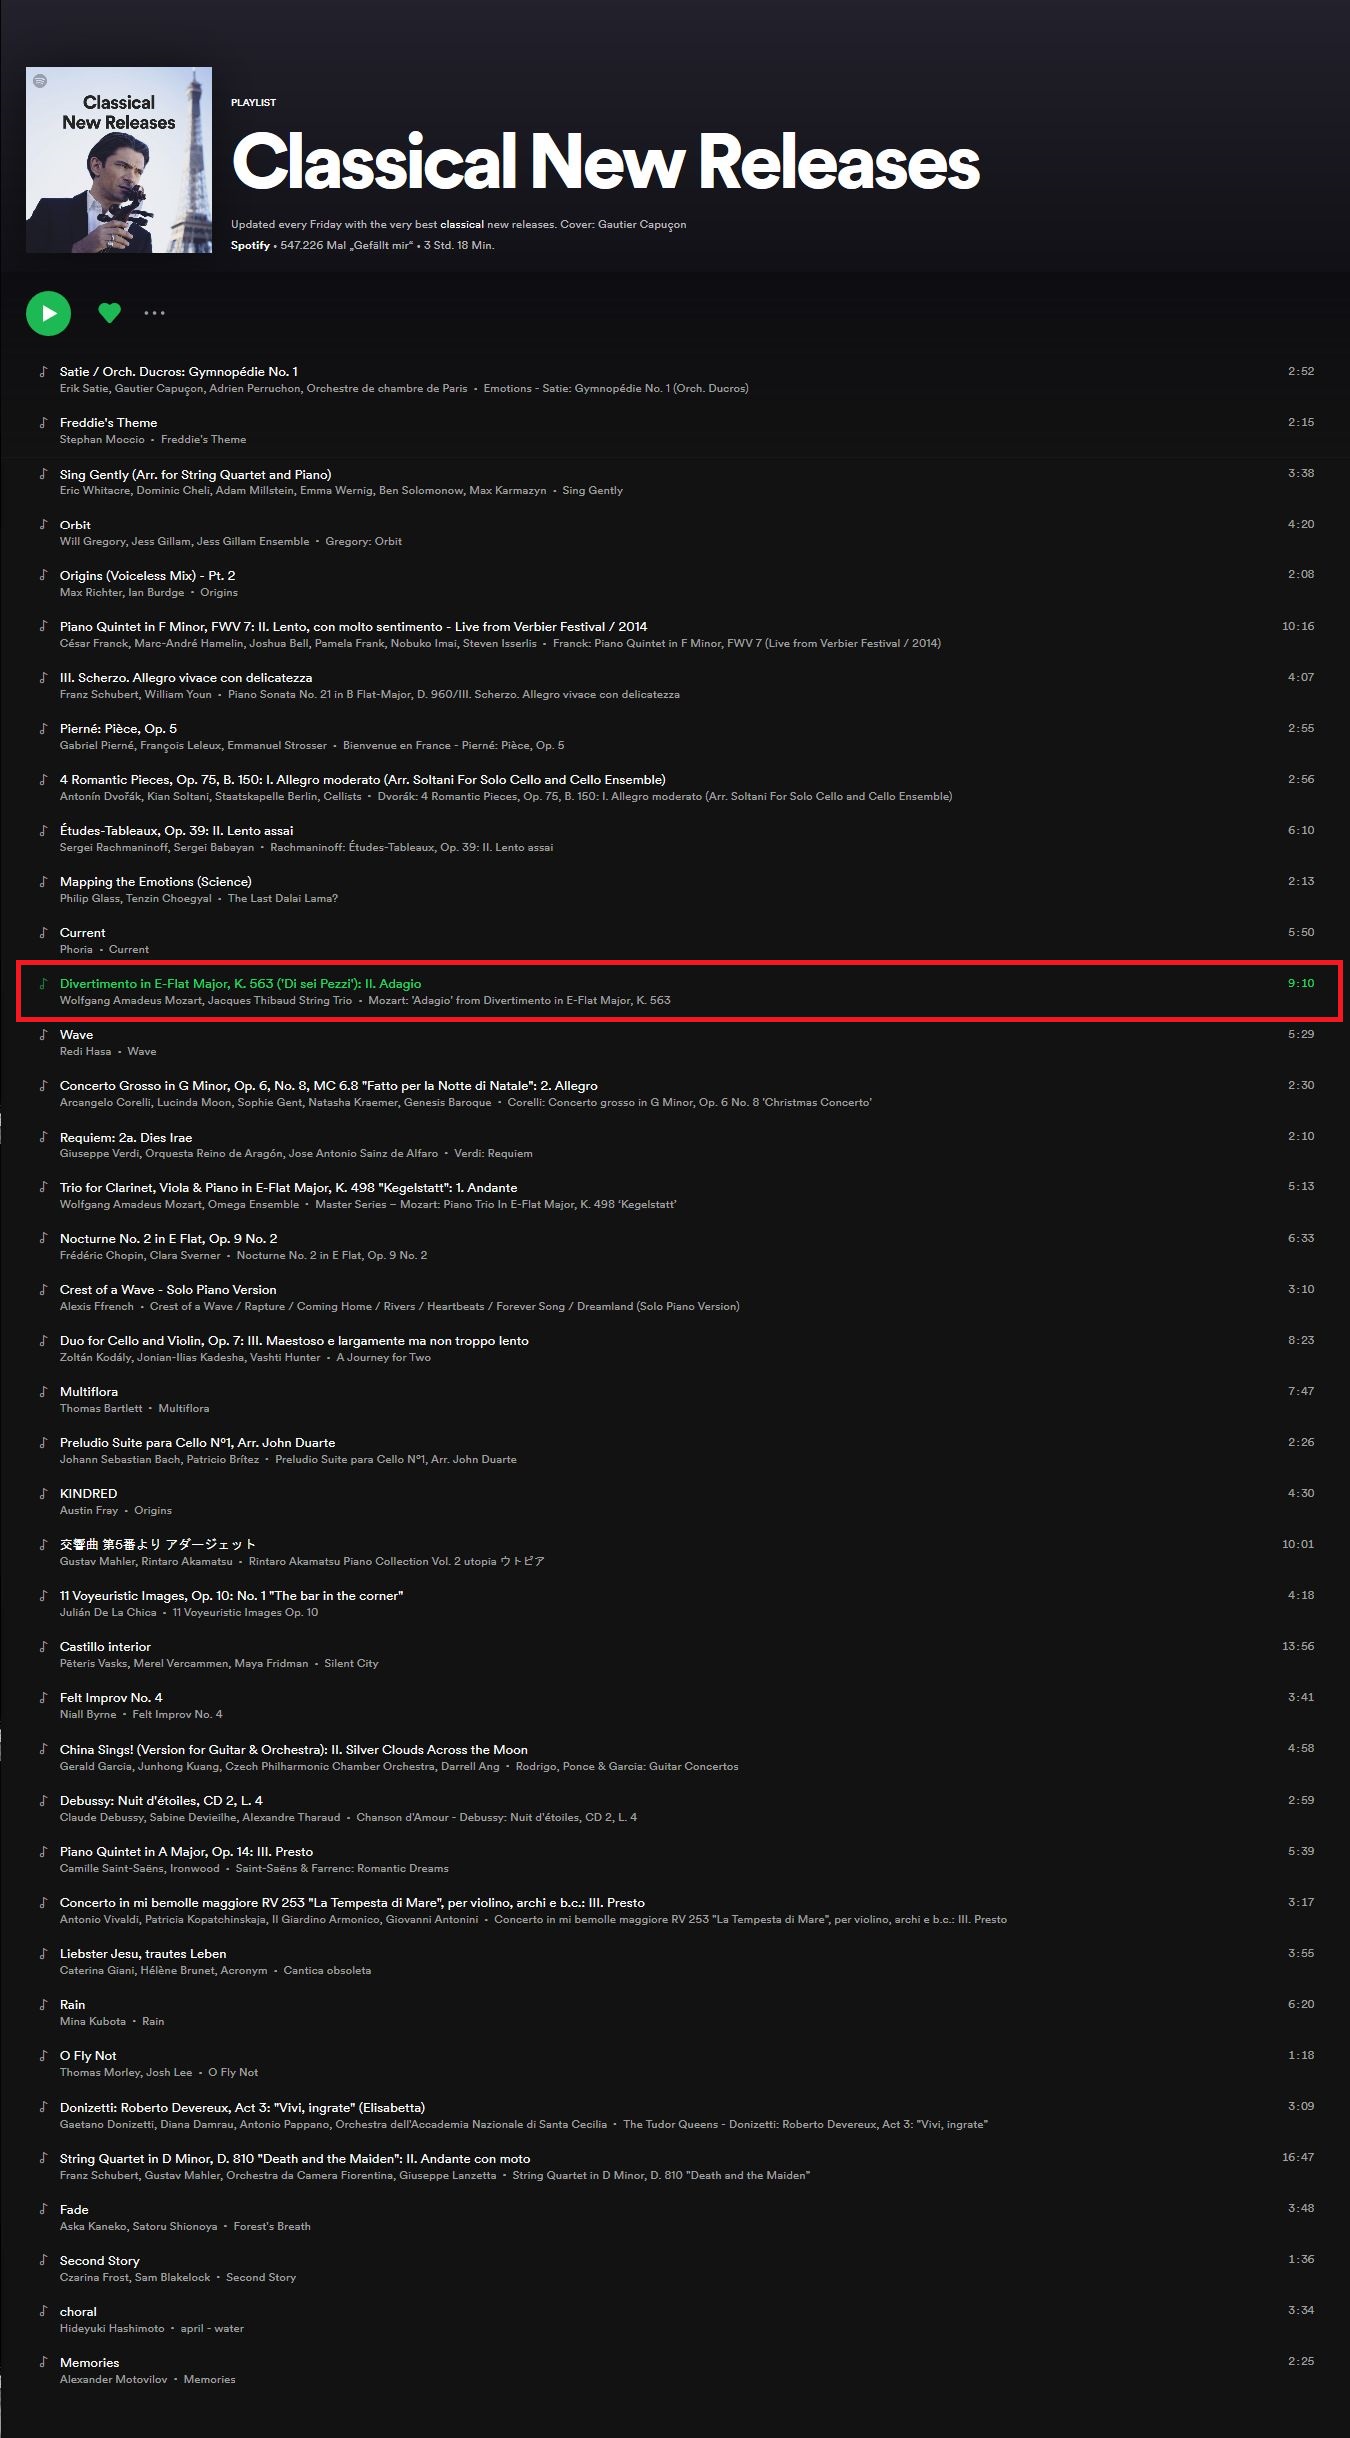This screenshot has width=1350, height=2438.
Task: Toggle the green heart like icon
Action: tap(110, 313)
